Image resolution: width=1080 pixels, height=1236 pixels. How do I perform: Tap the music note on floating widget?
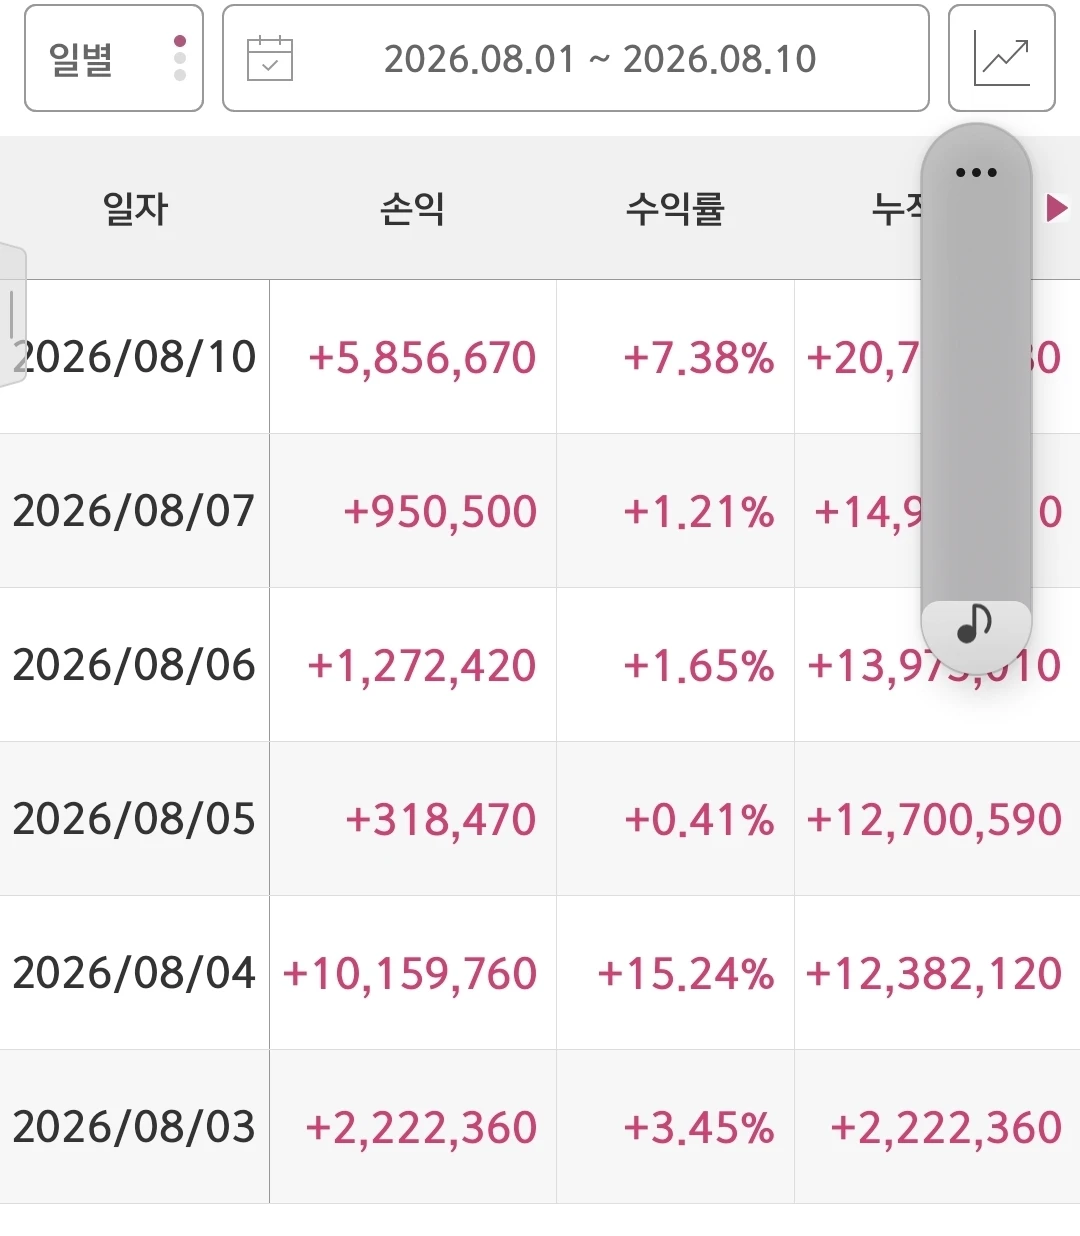tap(974, 625)
